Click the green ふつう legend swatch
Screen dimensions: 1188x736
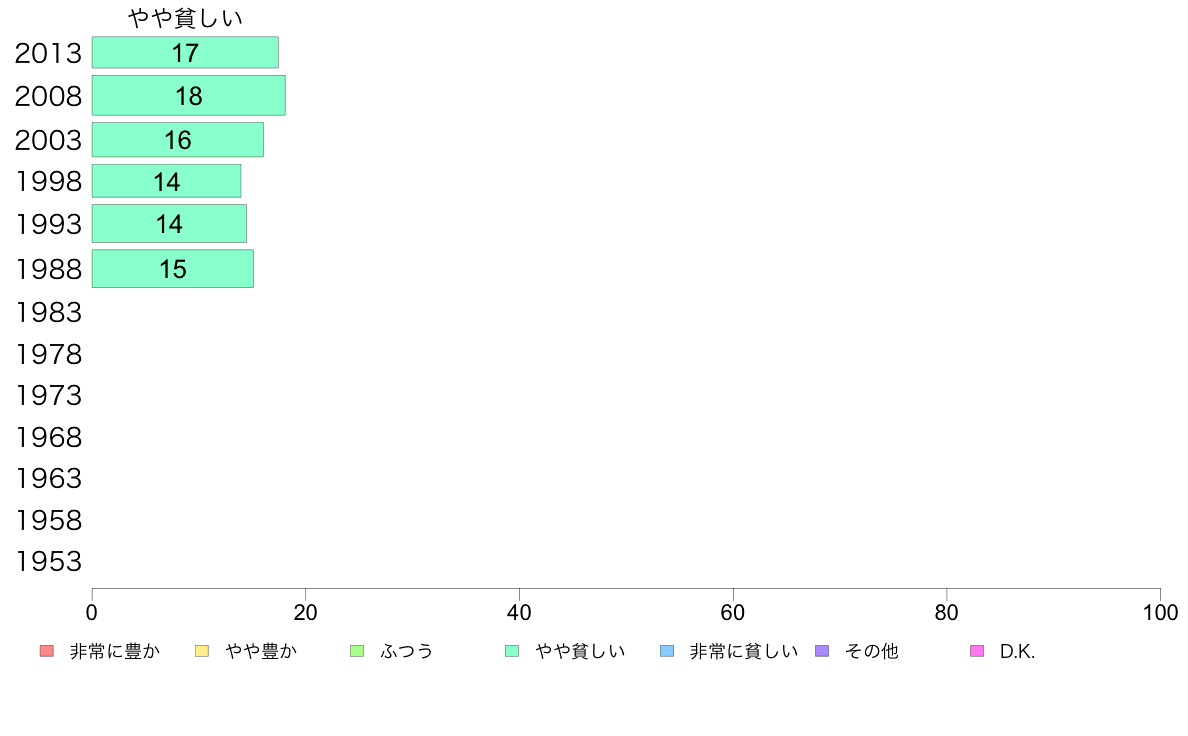click(357, 651)
